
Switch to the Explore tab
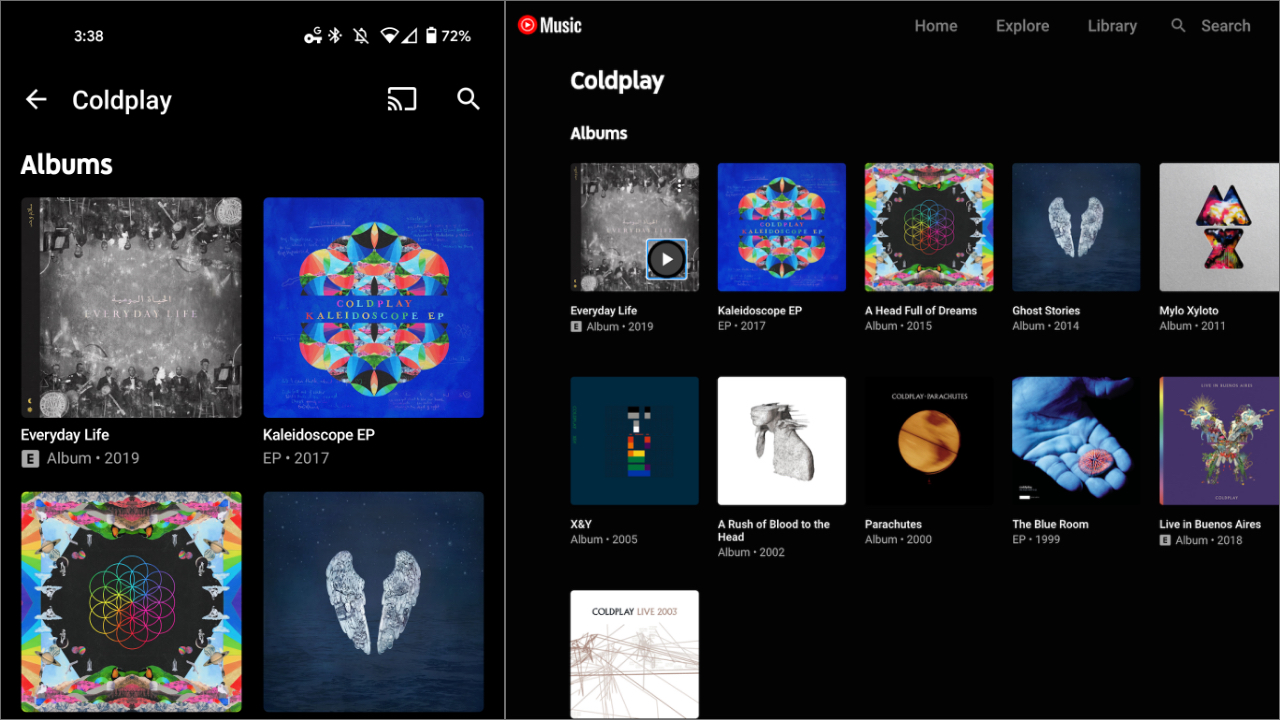(x=1022, y=26)
